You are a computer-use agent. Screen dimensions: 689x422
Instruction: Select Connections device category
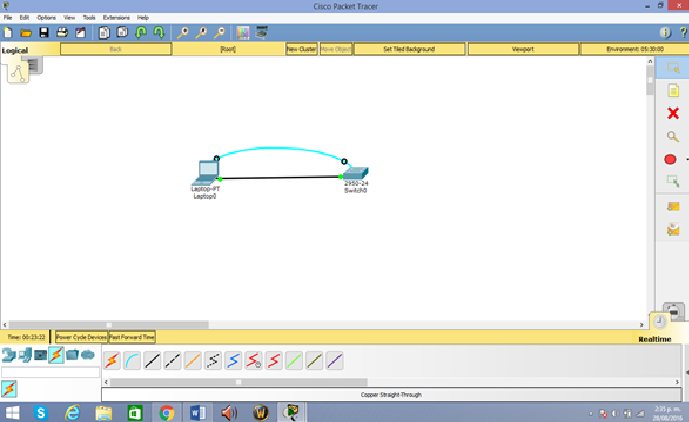click(x=56, y=355)
